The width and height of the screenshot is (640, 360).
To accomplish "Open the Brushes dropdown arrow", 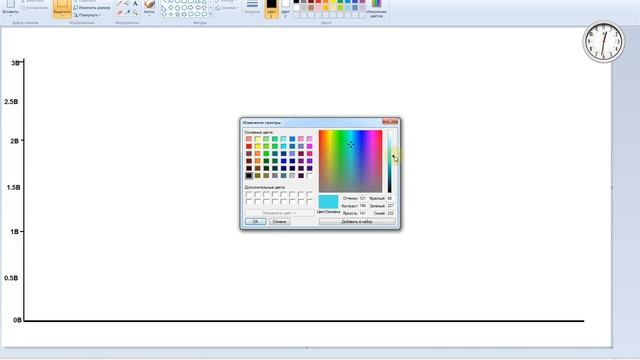I will tap(149, 15).
